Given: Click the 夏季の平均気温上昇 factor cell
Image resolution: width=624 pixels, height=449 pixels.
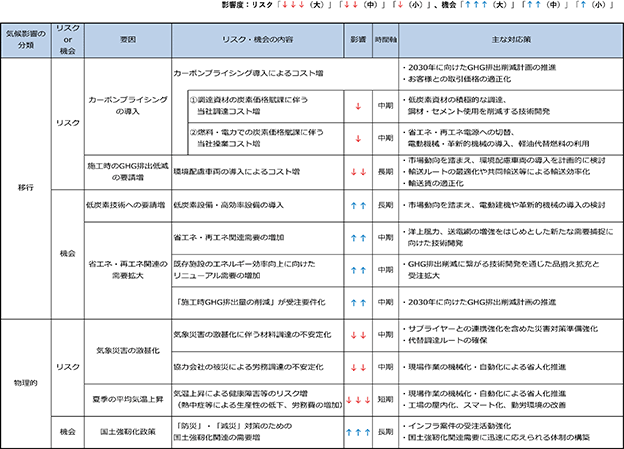Looking at the screenshot, I should pos(128,399).
